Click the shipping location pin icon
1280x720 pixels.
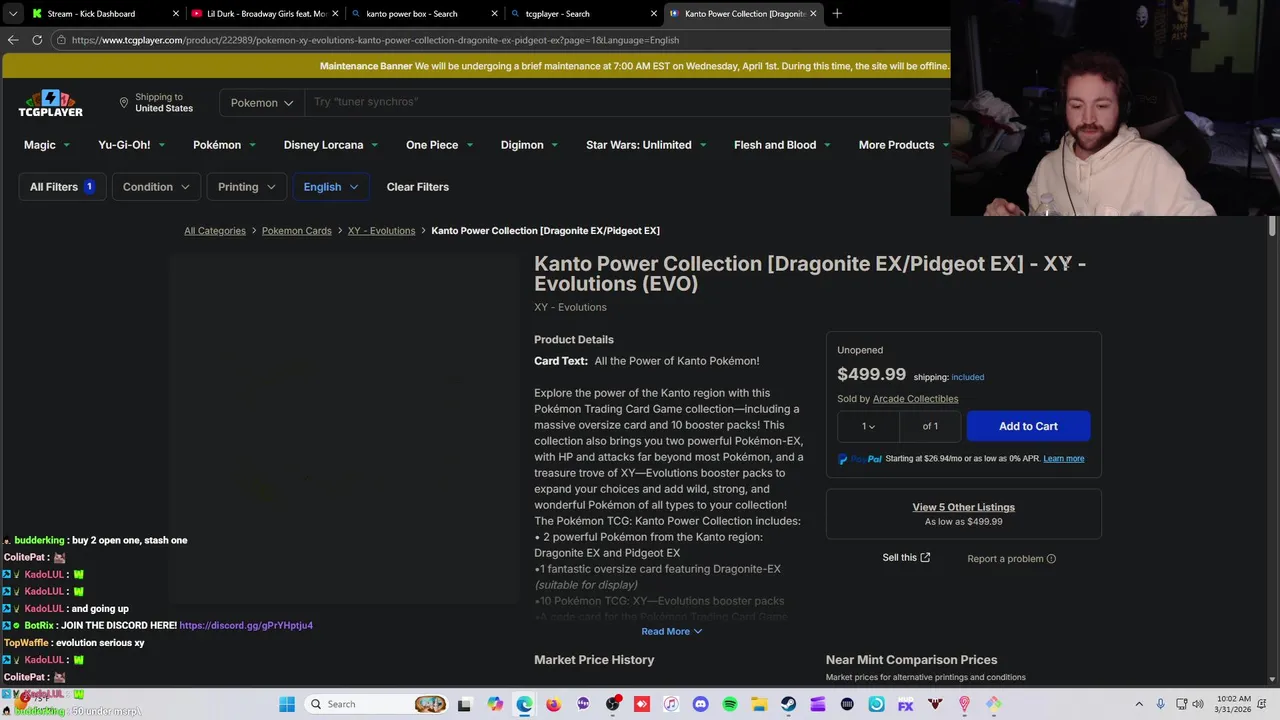tap(124, 102)
